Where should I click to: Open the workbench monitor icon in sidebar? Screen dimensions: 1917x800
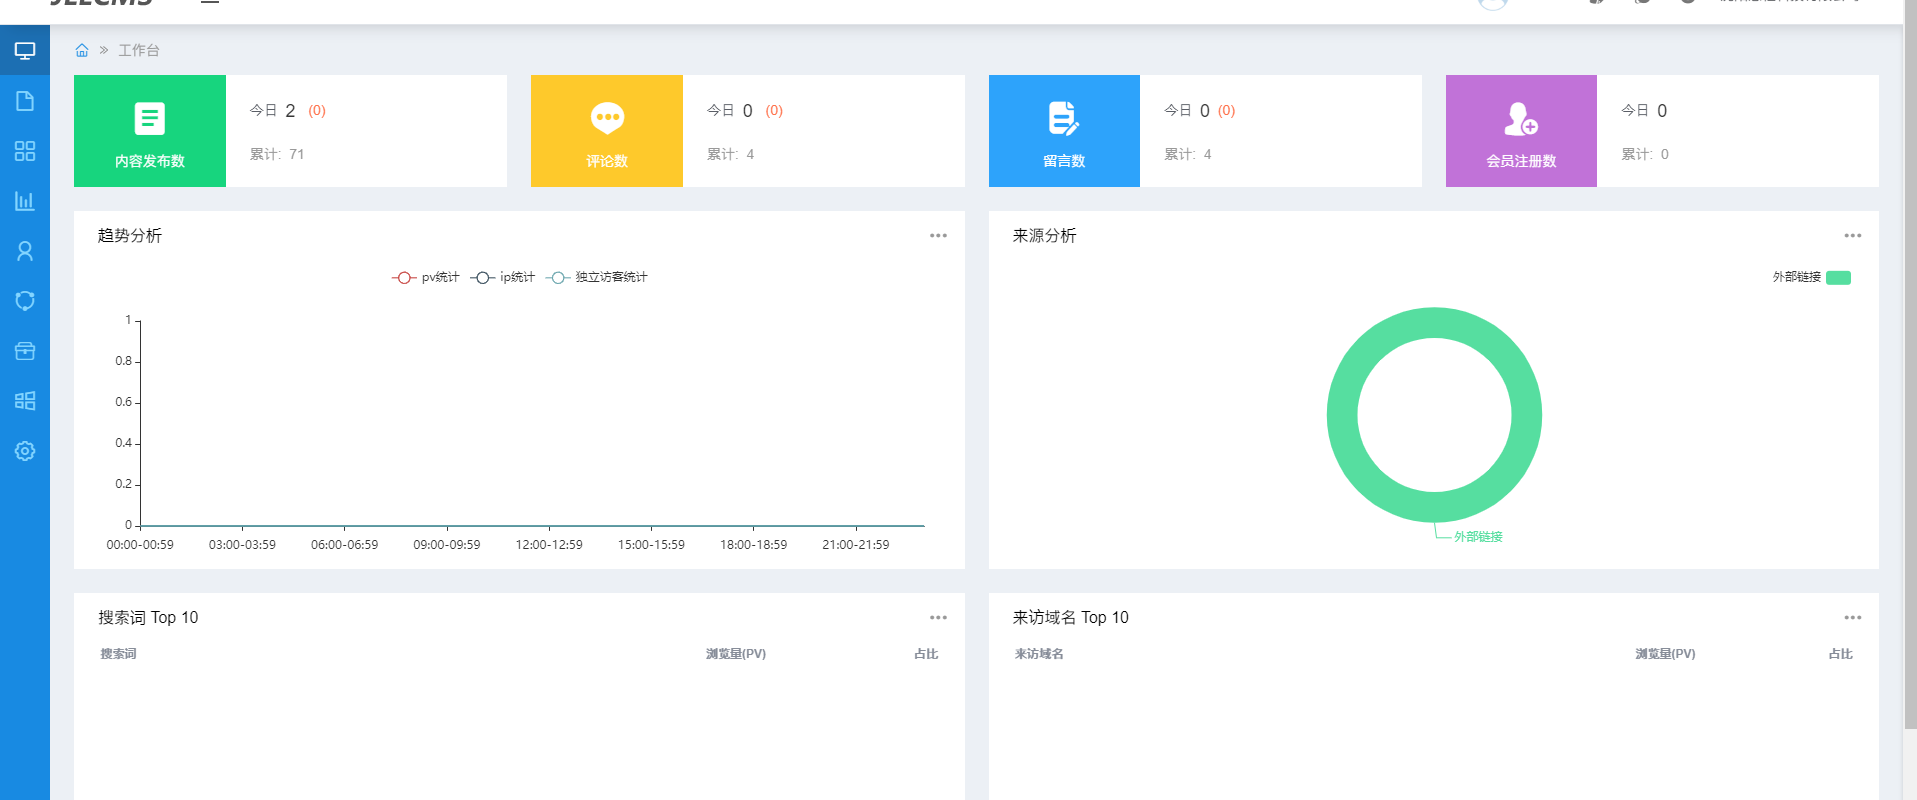point(25,51)
